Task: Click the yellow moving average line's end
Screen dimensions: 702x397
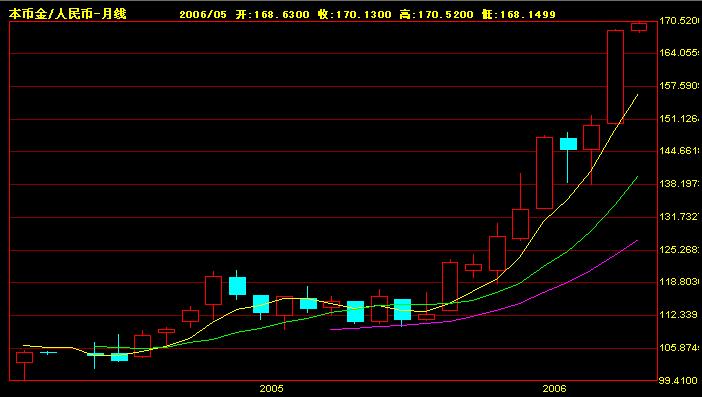Action: [x=637, y=95]
